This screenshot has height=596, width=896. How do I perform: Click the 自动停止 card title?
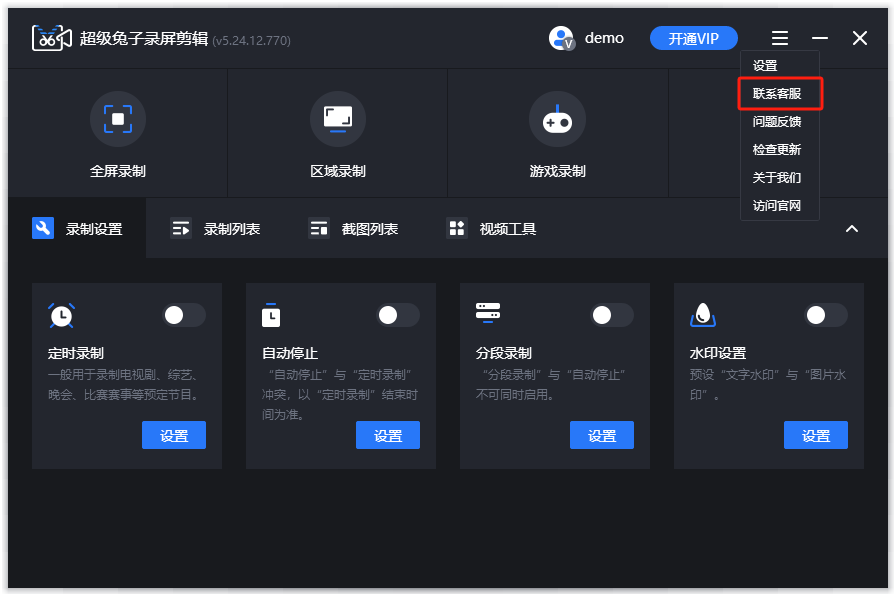290,353
